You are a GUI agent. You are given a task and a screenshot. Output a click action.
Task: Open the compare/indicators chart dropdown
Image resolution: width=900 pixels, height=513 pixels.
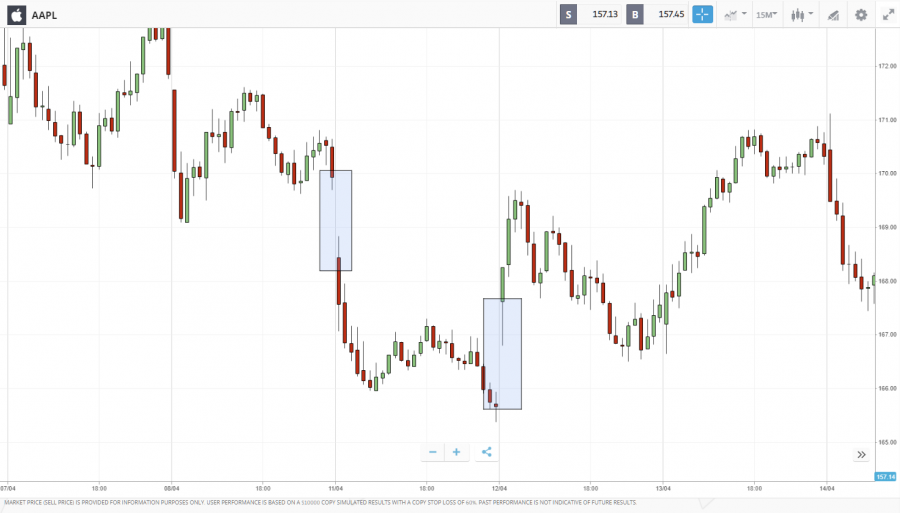tap(735, 15)
